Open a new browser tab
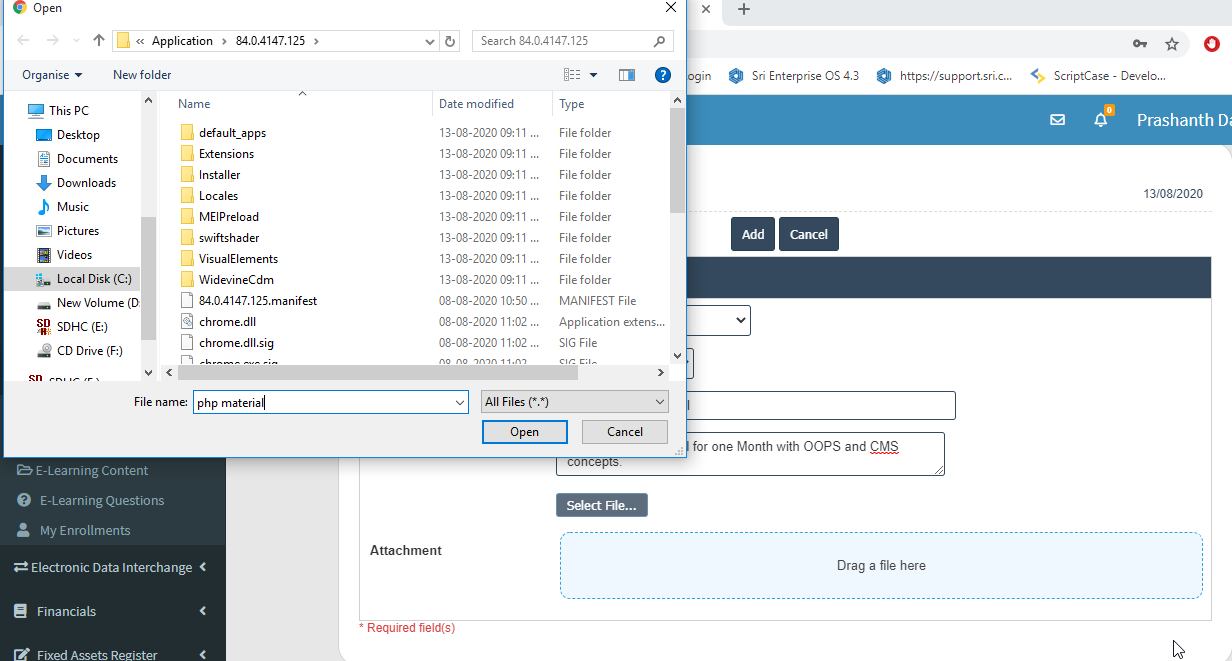 pos(743,10)
